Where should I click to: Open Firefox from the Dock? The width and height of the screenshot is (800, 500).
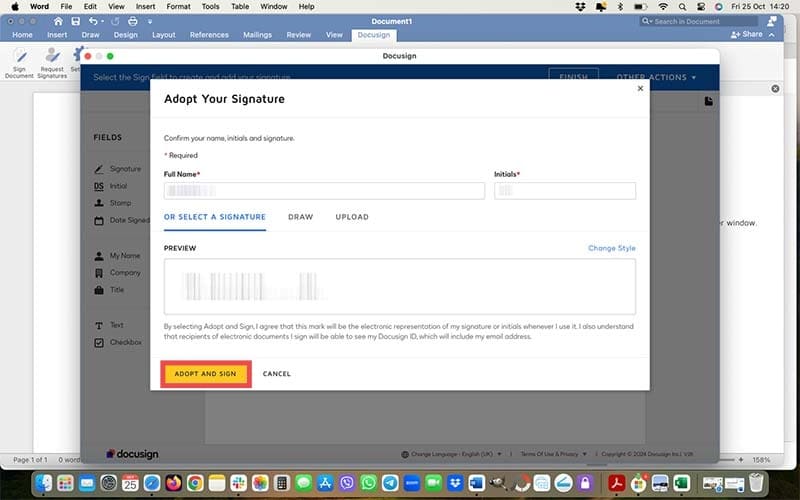[x=173, y=482]
